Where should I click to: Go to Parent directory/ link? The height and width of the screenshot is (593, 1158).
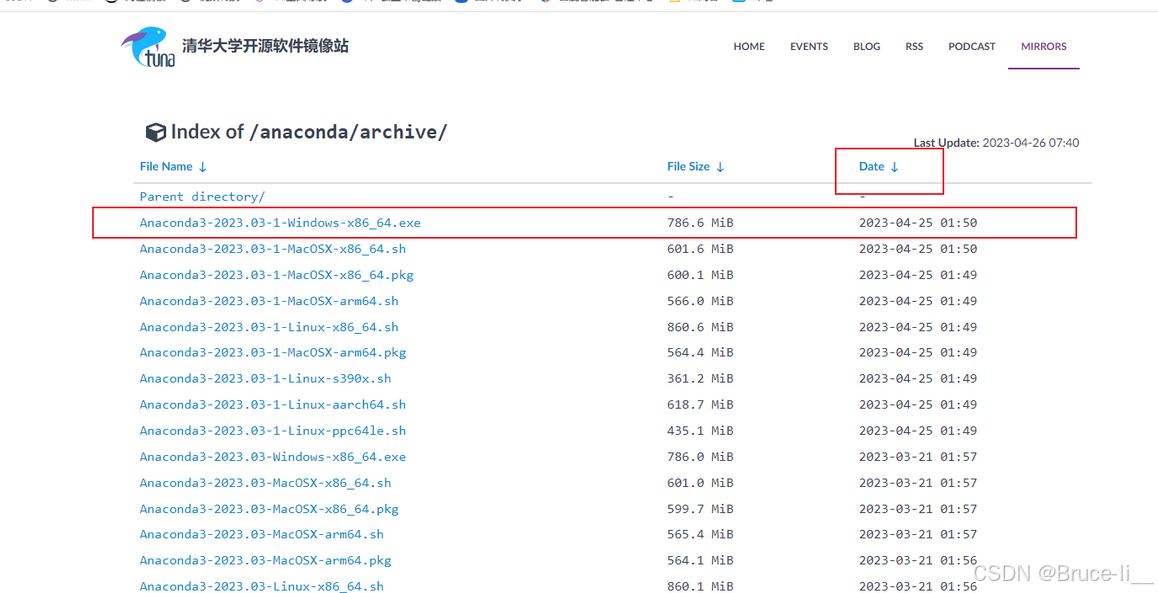tap(202, 196)
